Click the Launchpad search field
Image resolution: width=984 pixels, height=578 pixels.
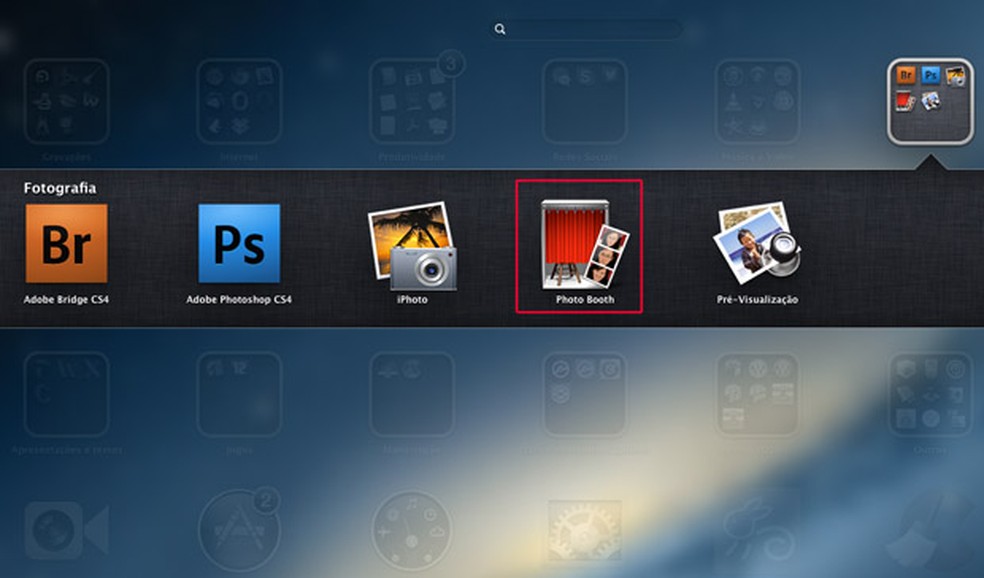[586, 29]
